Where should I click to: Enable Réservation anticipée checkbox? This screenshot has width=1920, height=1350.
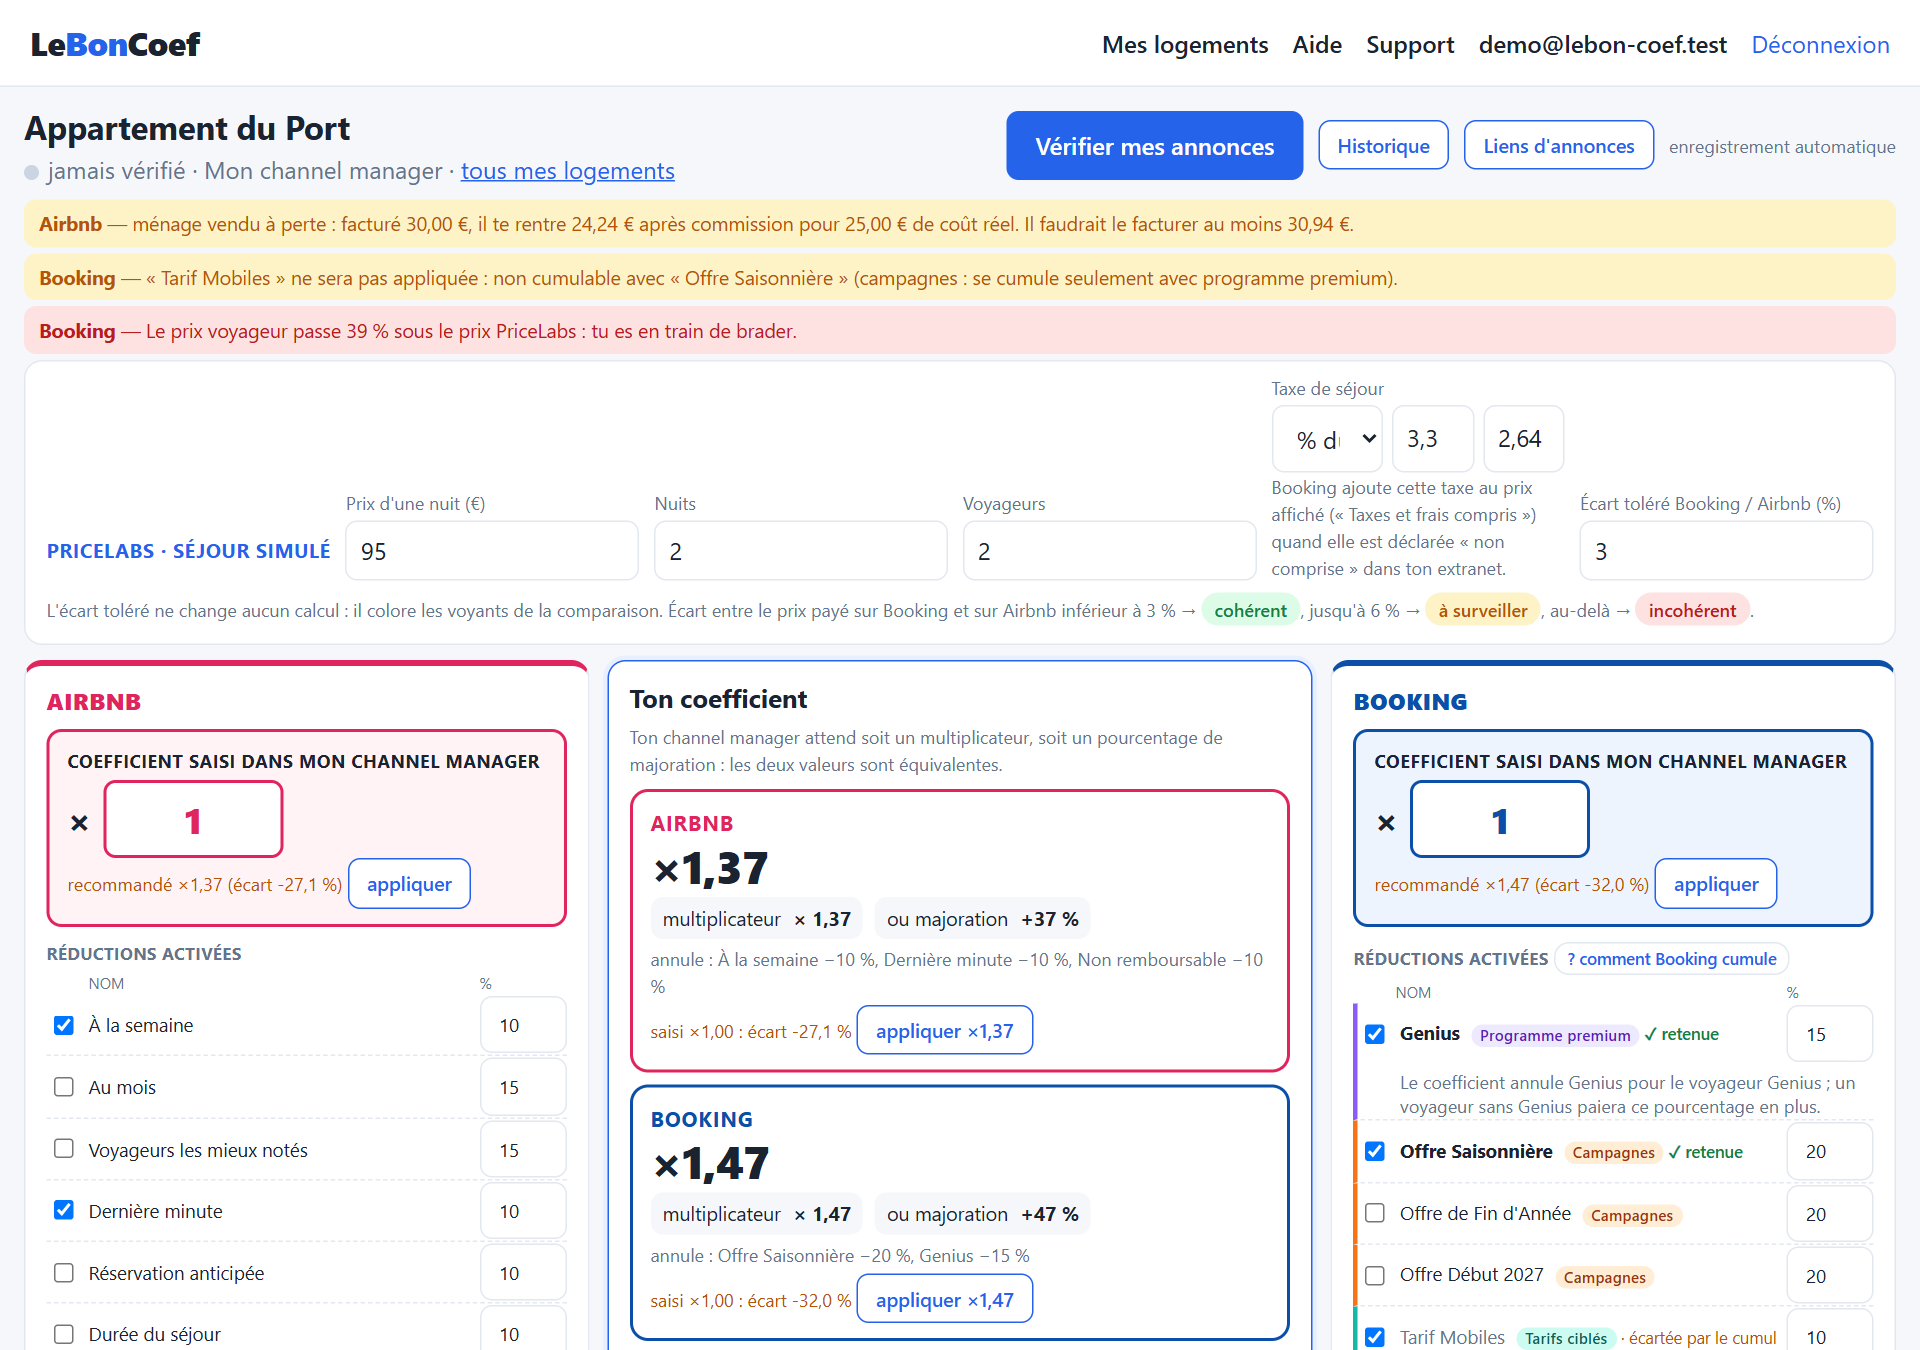(64, 1273)
